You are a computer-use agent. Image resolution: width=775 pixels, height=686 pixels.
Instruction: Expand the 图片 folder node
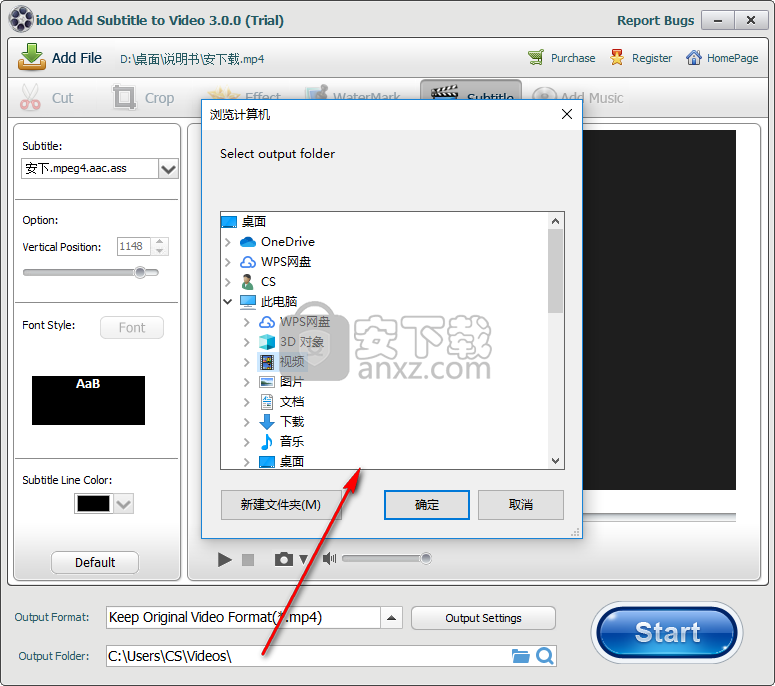coord(247,382)
